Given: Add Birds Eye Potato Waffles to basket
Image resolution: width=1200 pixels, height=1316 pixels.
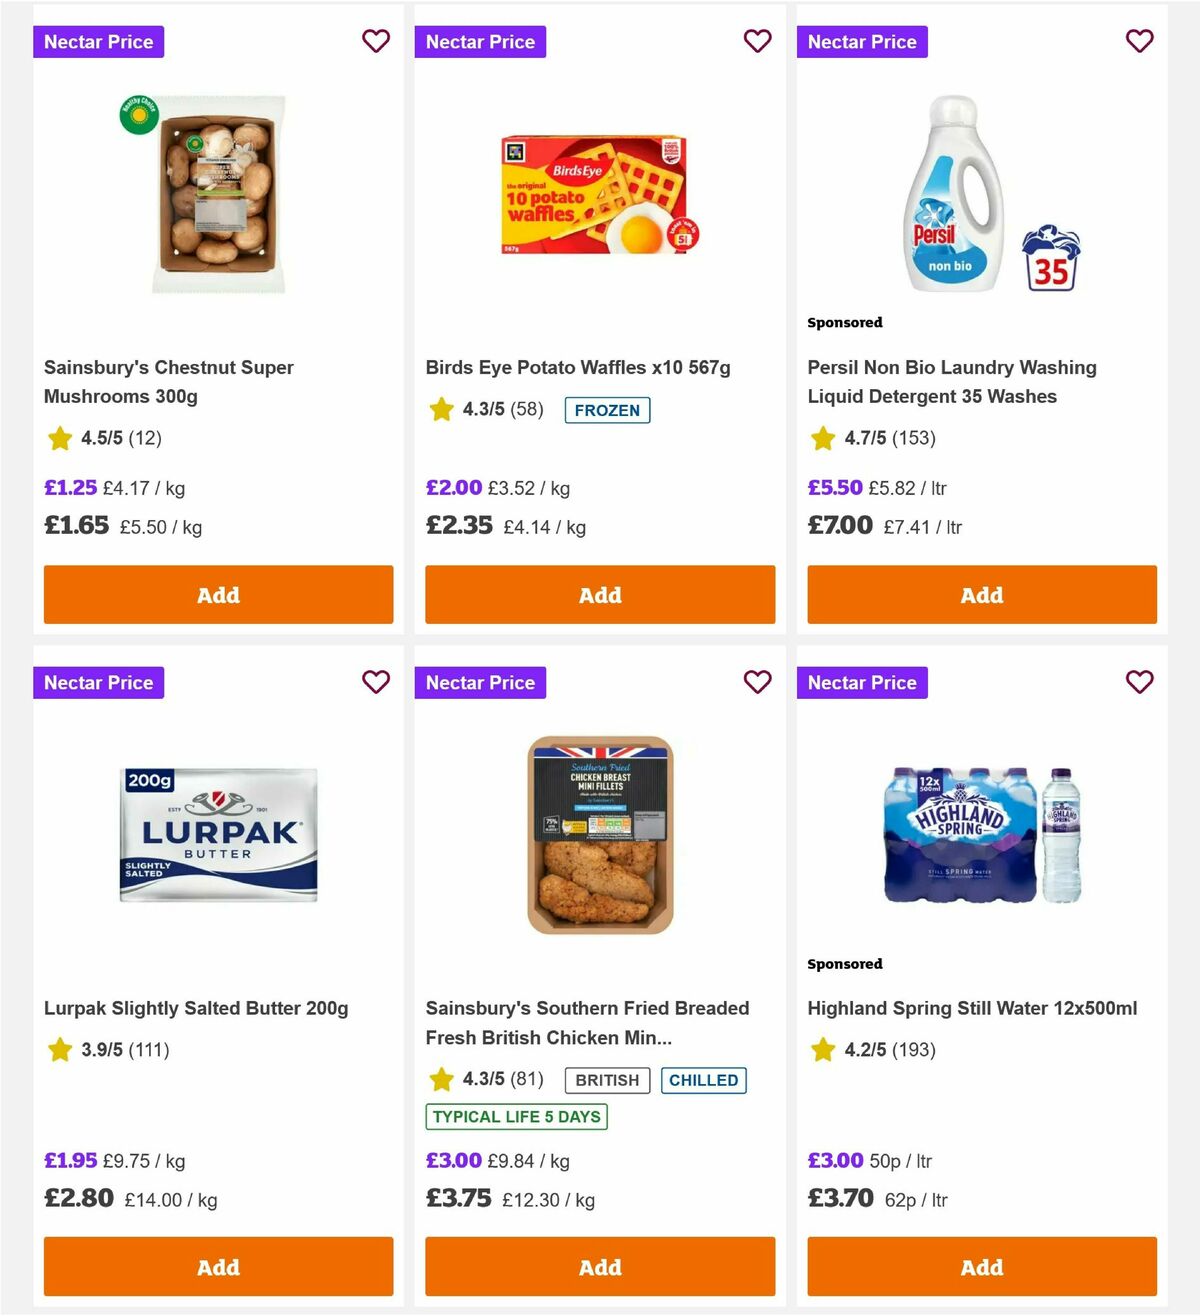Looking at the screenshot, I should click(x=599, y=594).
